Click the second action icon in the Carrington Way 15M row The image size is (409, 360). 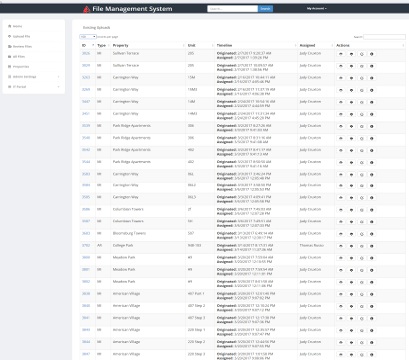coord(351,78)
